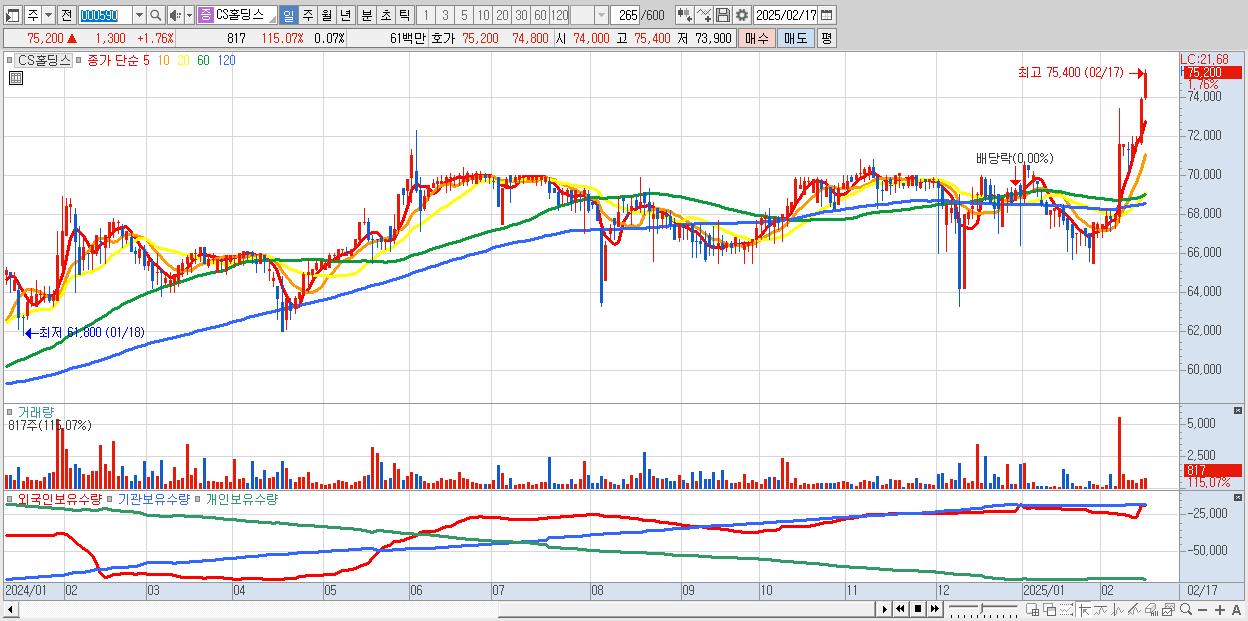Click the panel layout icon at toolbar start

pos(12,16)
